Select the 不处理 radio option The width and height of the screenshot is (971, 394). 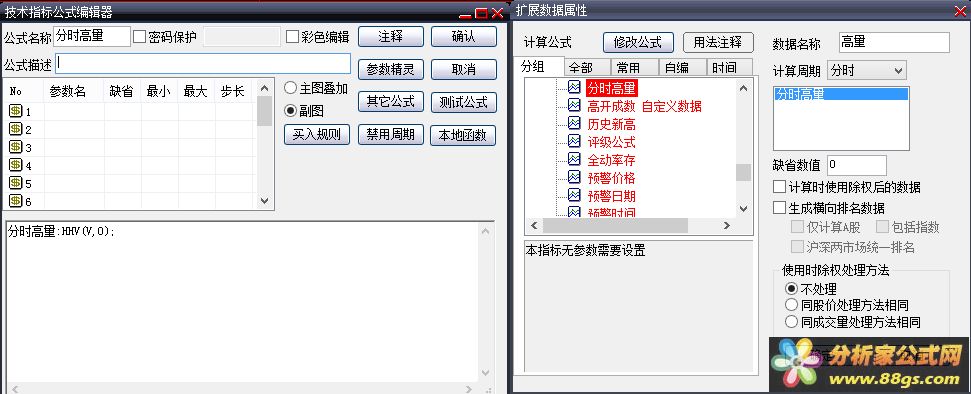pyautogui.click(x=791, y=289)
